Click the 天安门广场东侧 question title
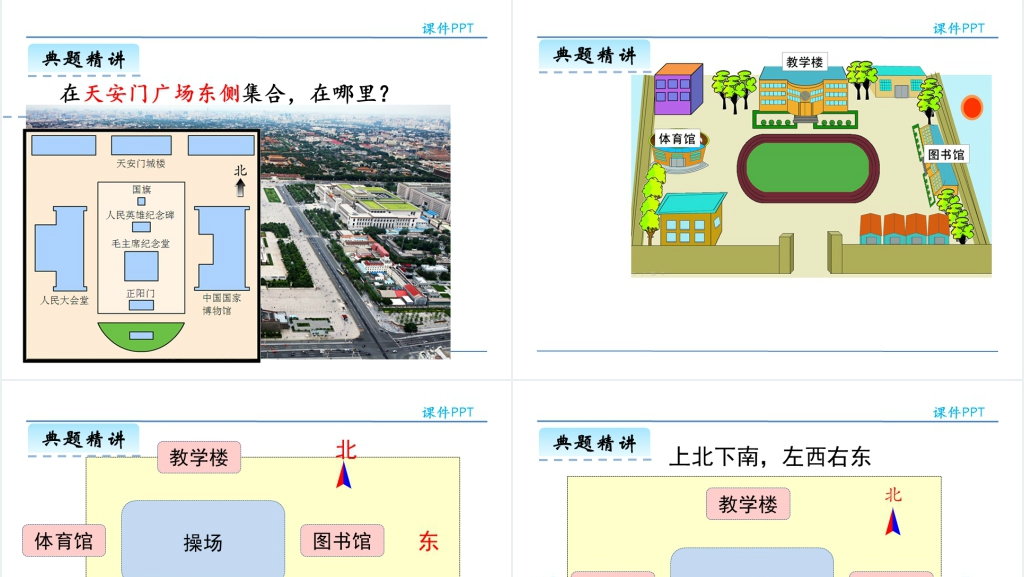 pyautogui.click(x=224, y=94)
